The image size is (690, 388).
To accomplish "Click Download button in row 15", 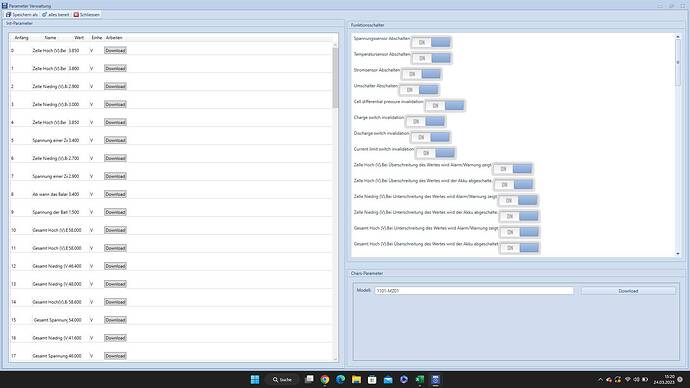I will (115, 320).
